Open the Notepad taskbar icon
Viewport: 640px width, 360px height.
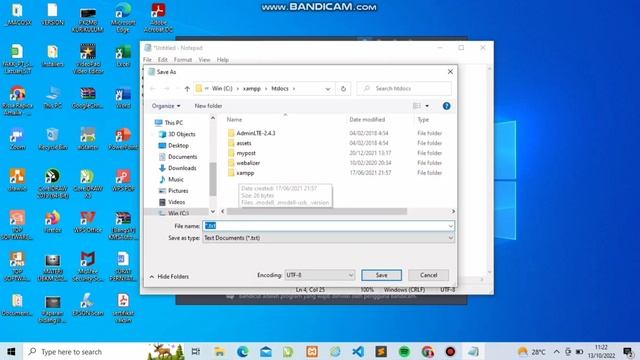click(x=473, y=351)
